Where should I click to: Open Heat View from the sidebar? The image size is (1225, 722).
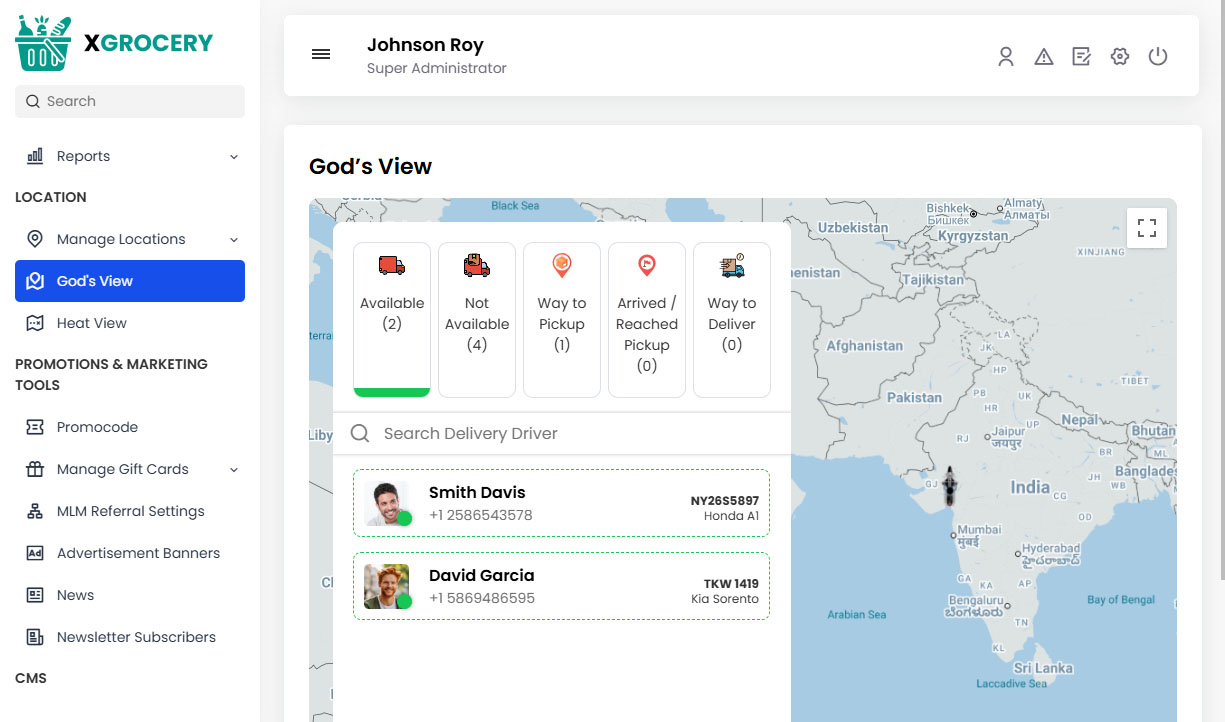tap(92, 323)
